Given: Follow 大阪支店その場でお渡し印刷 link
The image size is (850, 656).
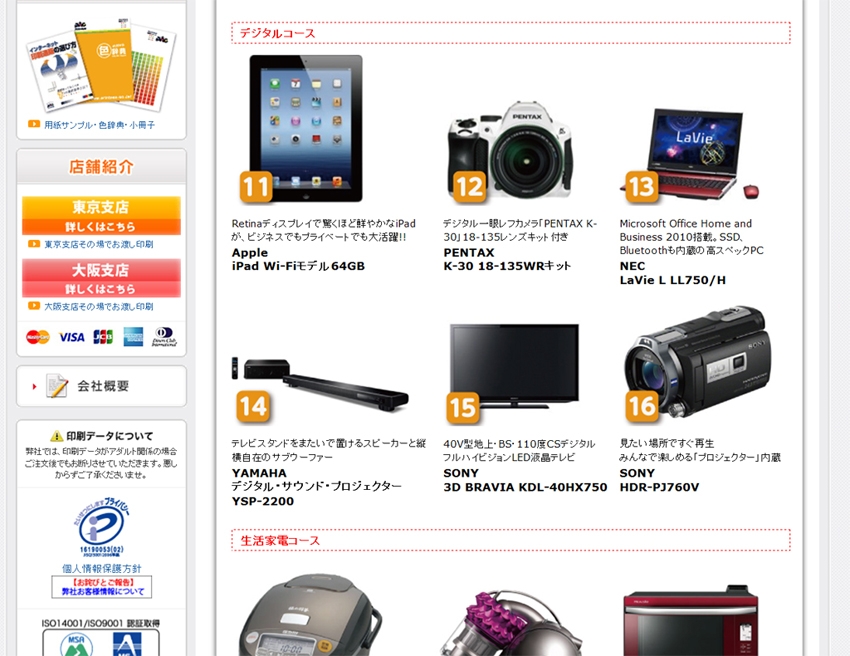Looking at the screenshot, I should point(99,306).
